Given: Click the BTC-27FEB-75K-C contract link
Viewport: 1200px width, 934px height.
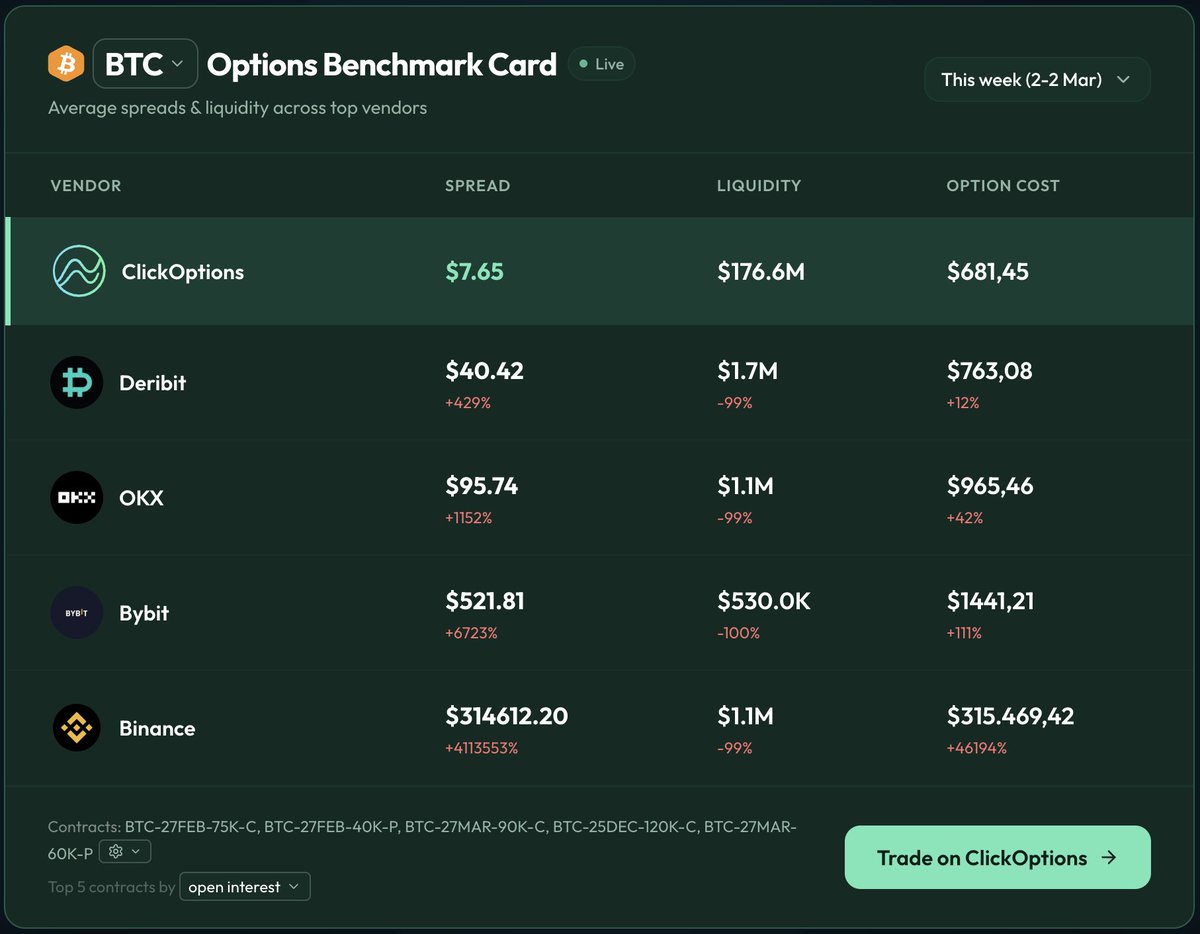Looking at the screenshot, I should click(191, 827).
